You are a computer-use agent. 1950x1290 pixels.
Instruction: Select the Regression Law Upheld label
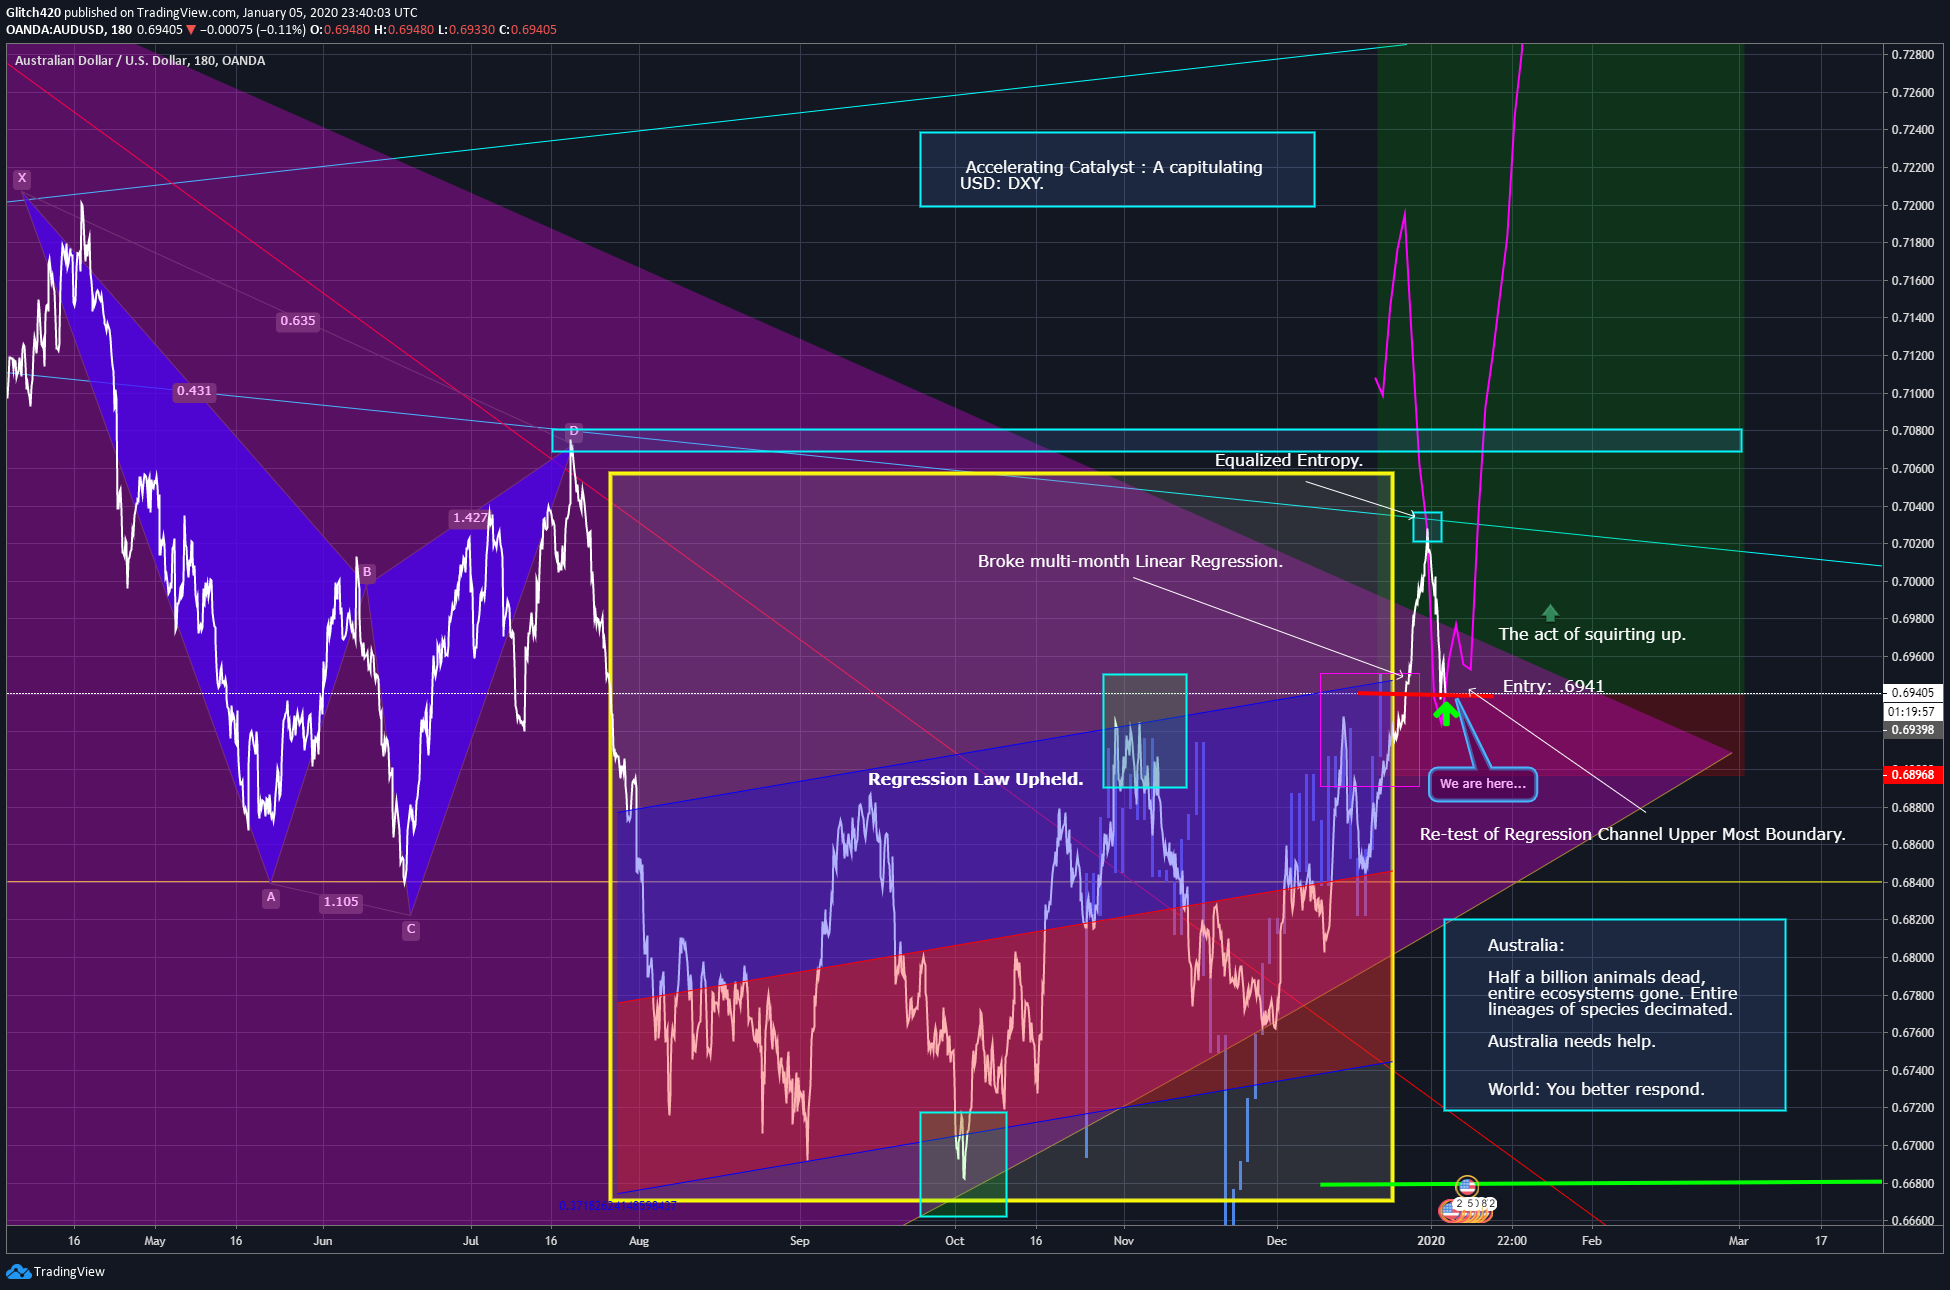[x=975, y=779]
